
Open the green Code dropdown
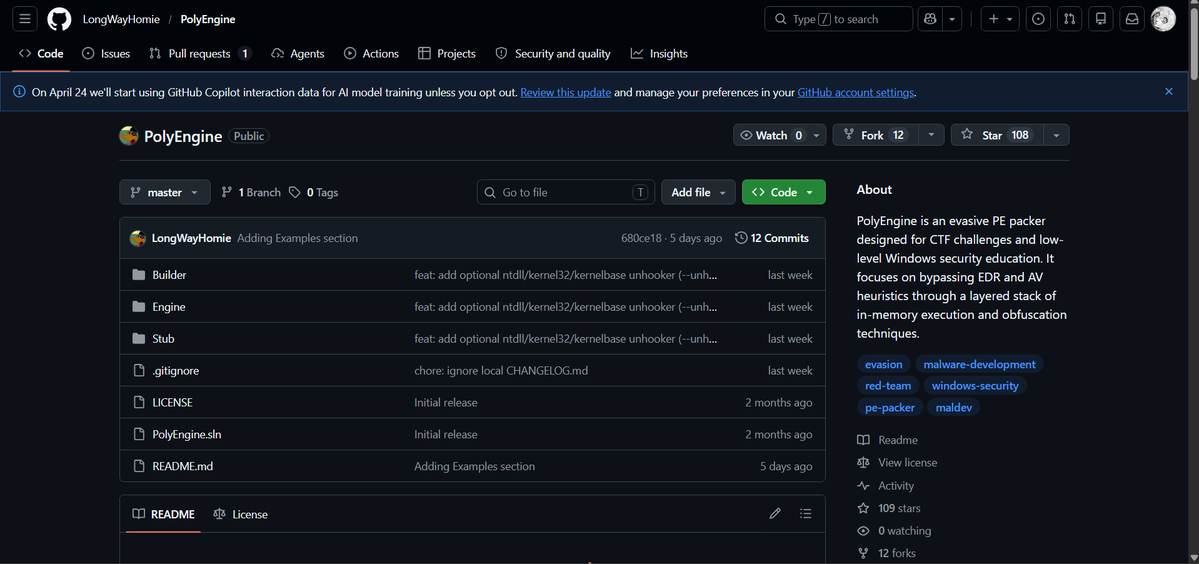[784, 193]
